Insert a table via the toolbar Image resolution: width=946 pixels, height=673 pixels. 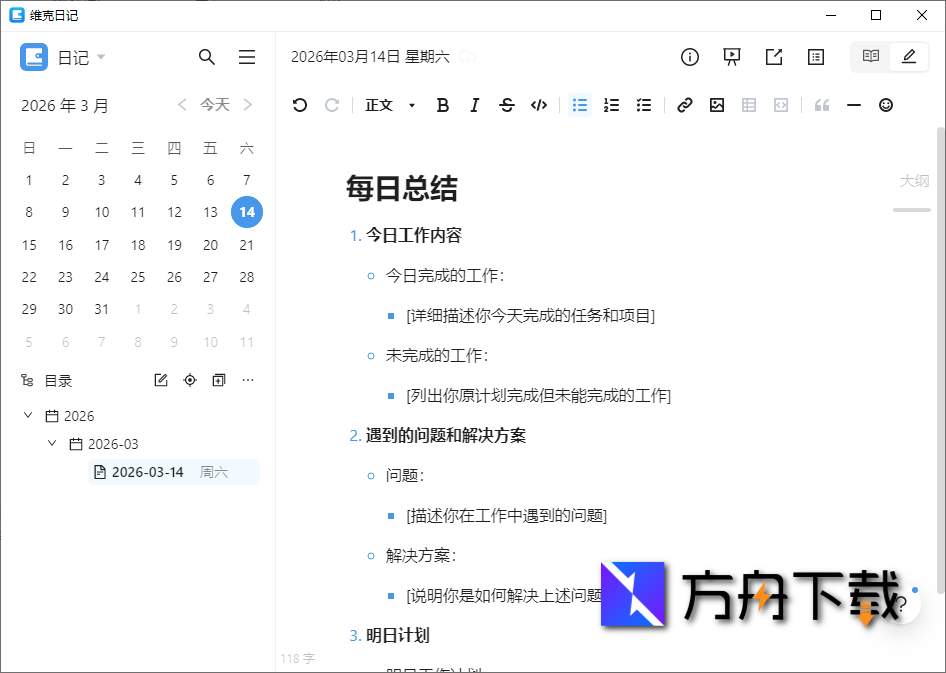coord(748,105)
